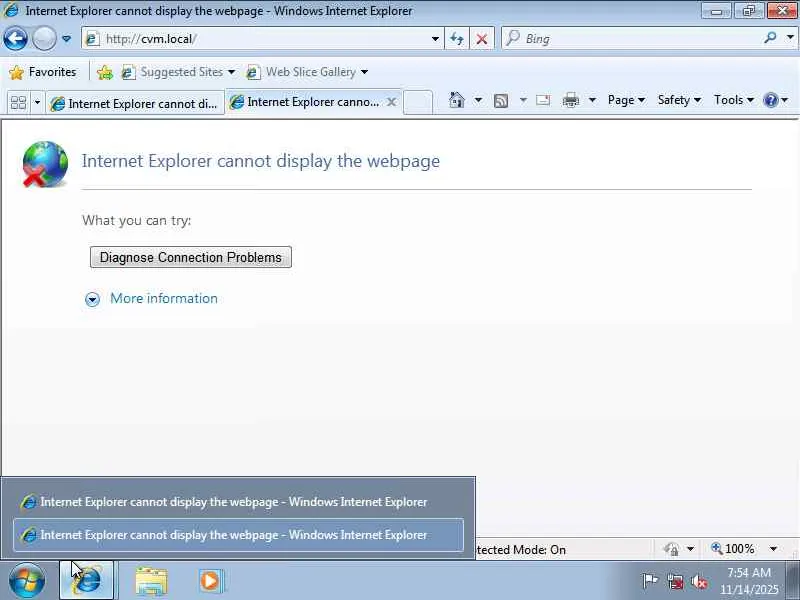Click the 100% zoom level button

click(x=733, y=549)
